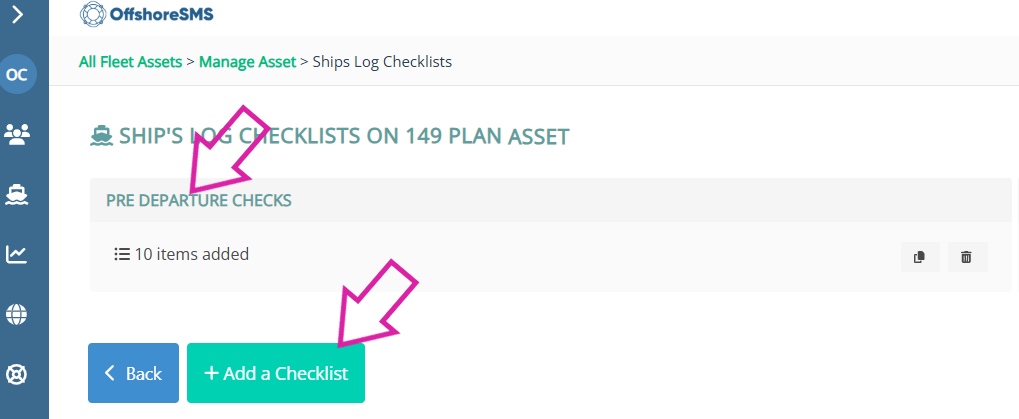Click the Add a Checklist button

click(275, 373)
